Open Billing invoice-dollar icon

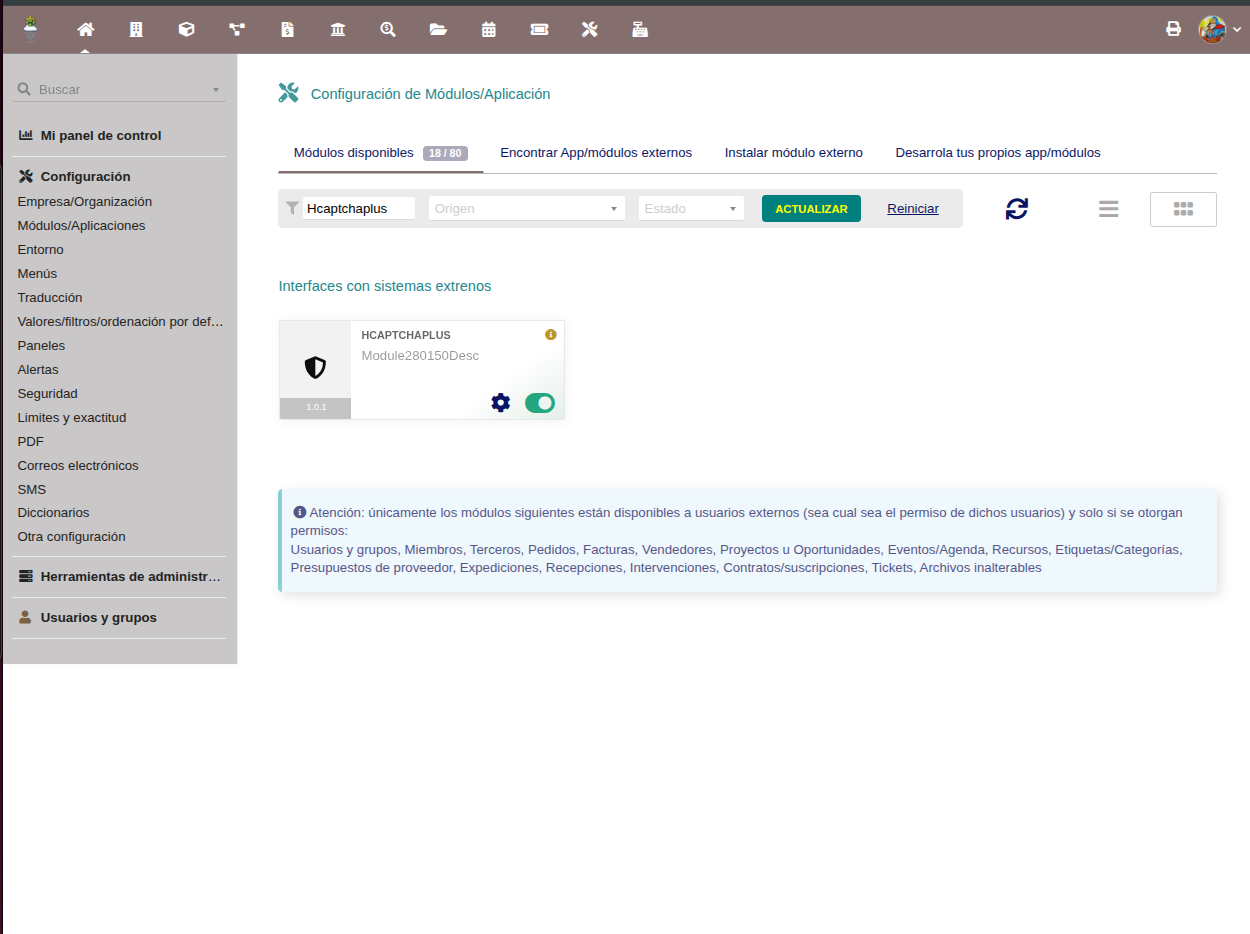(287, 29)
